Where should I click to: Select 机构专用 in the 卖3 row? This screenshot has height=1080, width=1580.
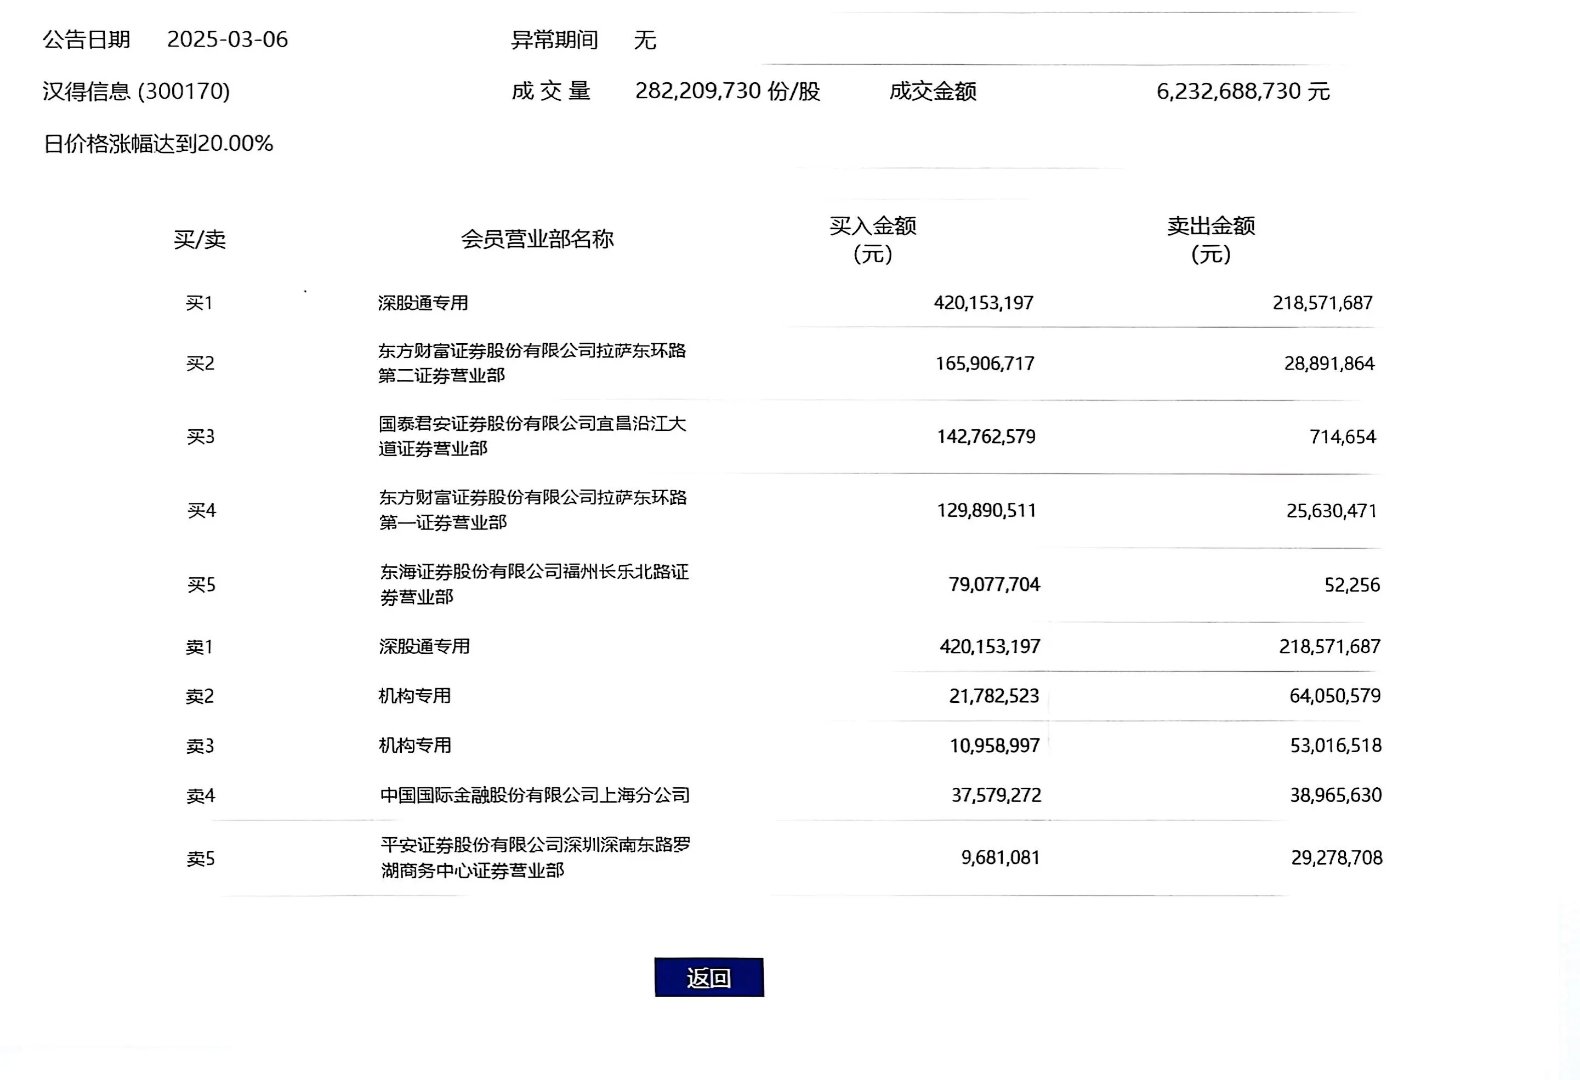coord(415,746)
